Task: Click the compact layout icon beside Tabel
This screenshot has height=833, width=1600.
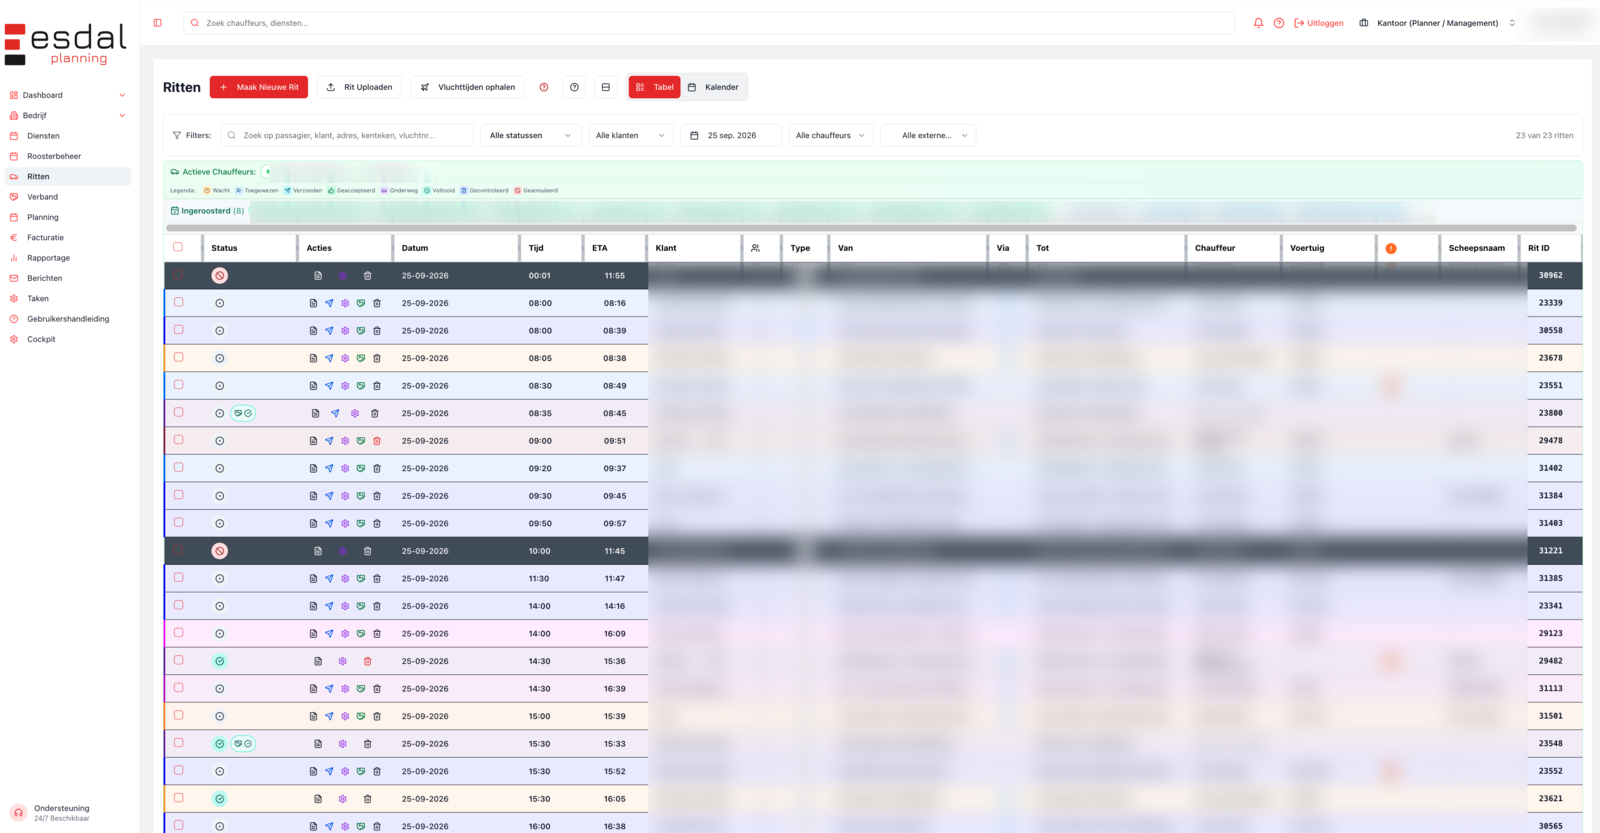Action: click(605, 87)
